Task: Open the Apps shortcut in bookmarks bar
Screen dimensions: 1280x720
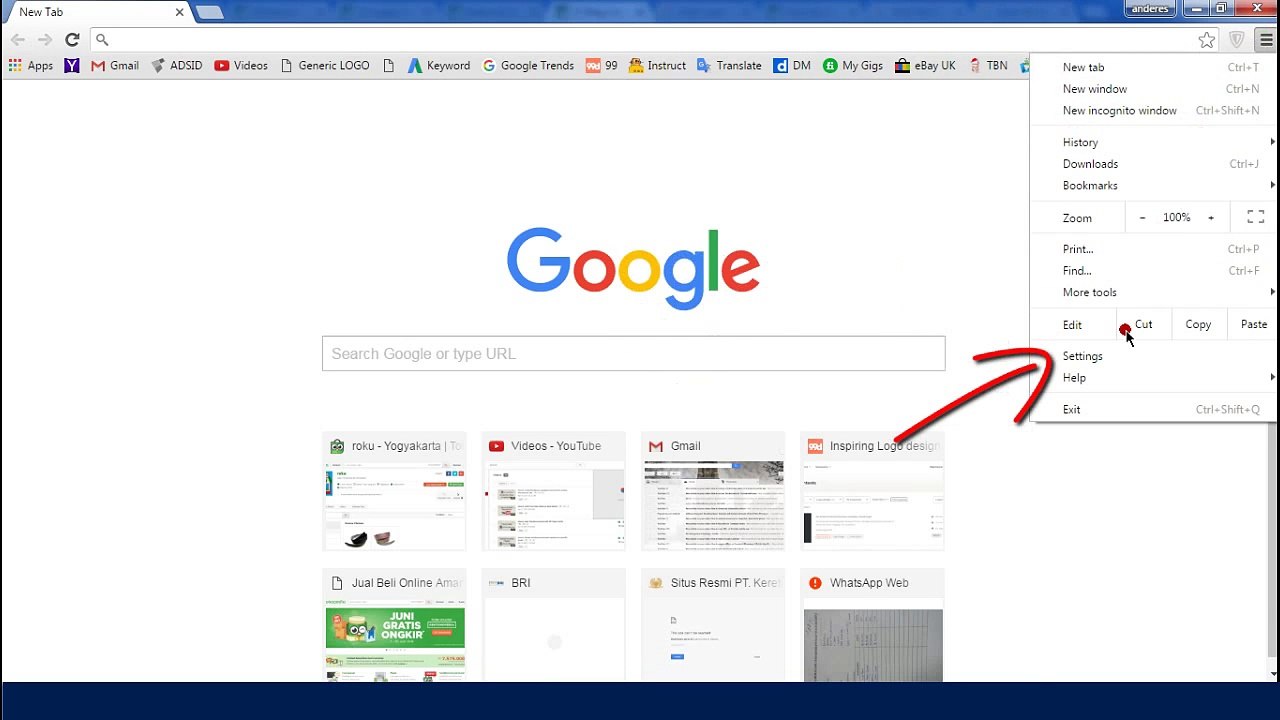Action: pyautogui.click(x=31, y=66)
